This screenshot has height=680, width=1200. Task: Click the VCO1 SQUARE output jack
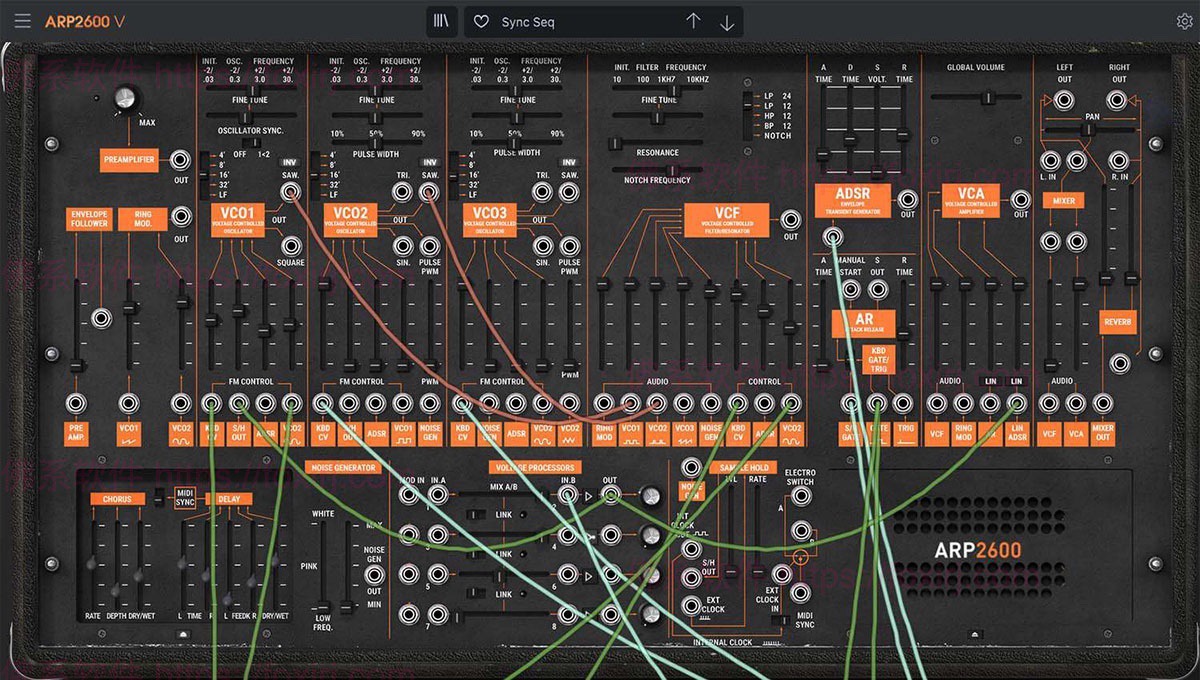tap(291, 245)
